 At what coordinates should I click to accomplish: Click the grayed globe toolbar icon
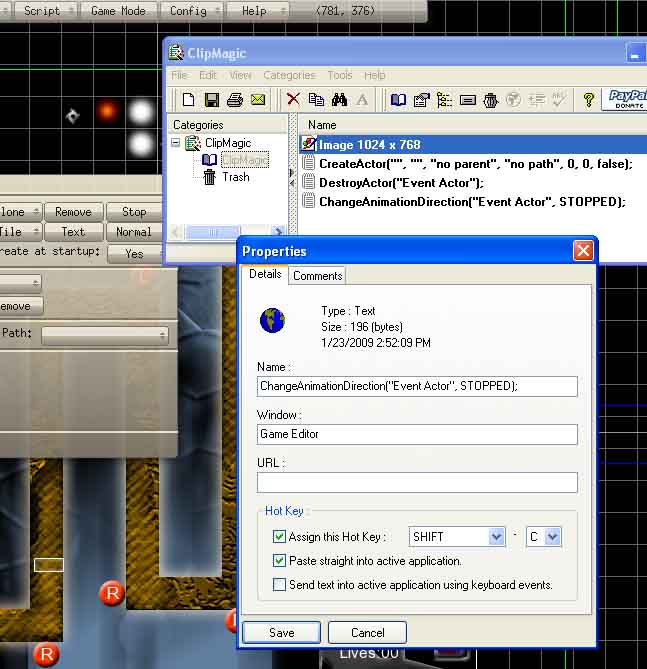click(513, 100)
